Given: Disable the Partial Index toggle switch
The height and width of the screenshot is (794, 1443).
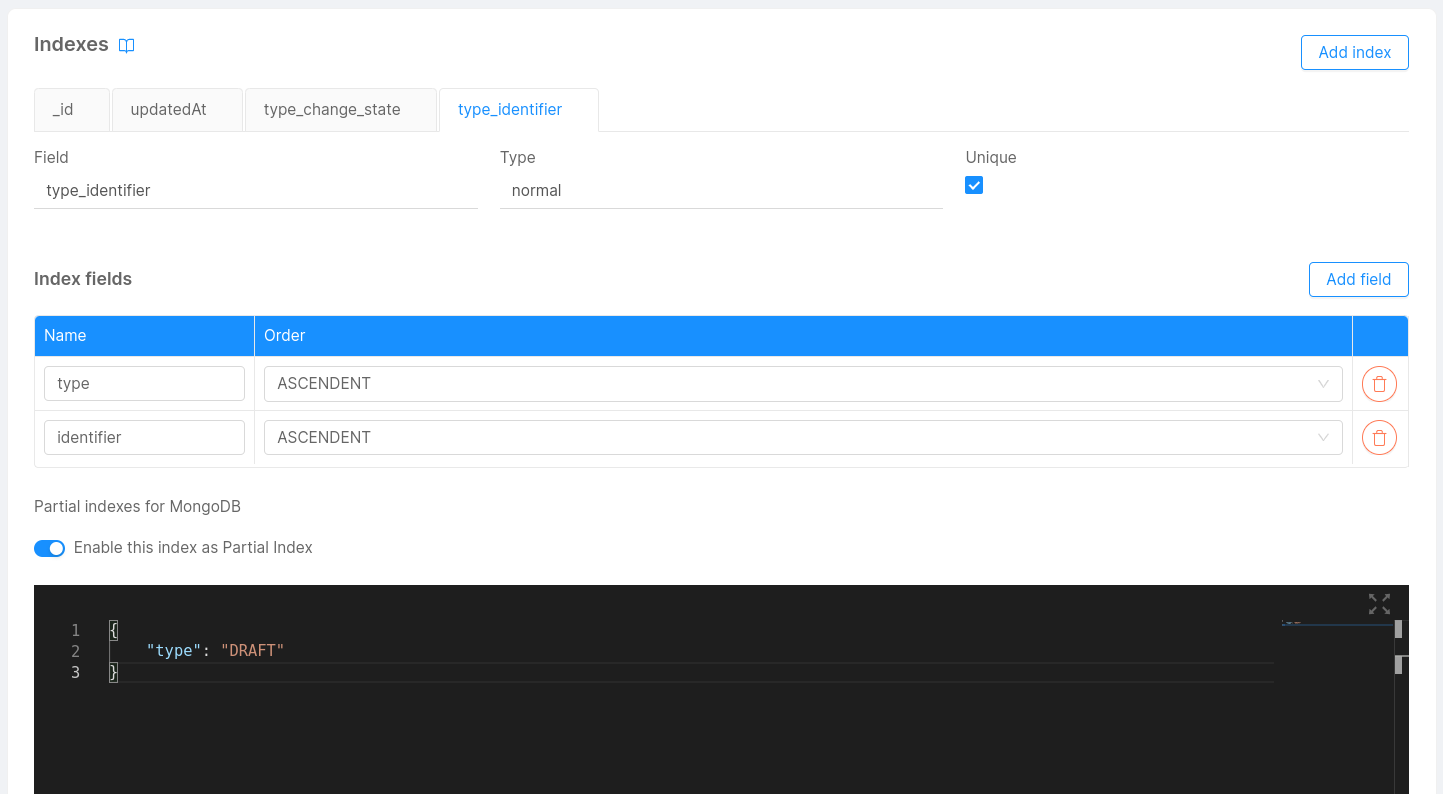Looking at the screenshot, I should (x=49, y=548).
